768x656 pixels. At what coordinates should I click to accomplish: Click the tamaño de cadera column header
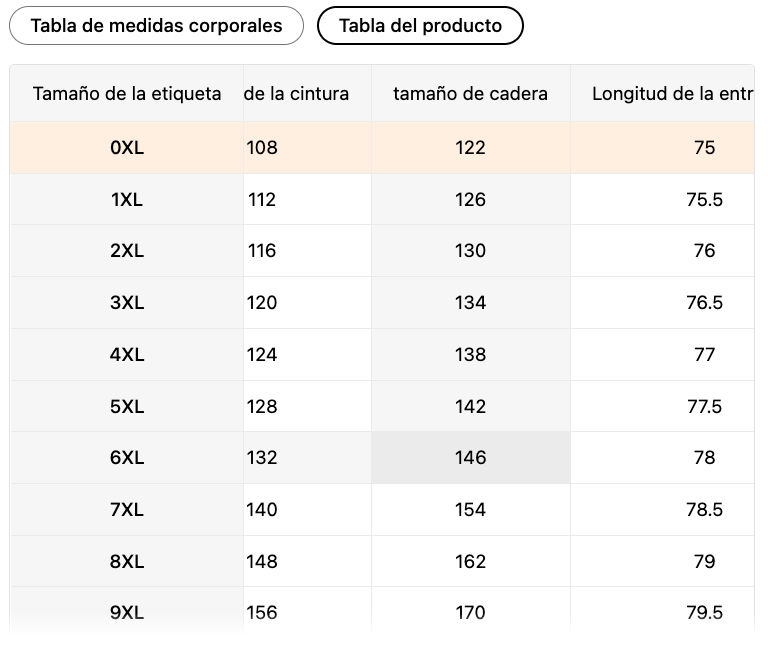point(471,94)
